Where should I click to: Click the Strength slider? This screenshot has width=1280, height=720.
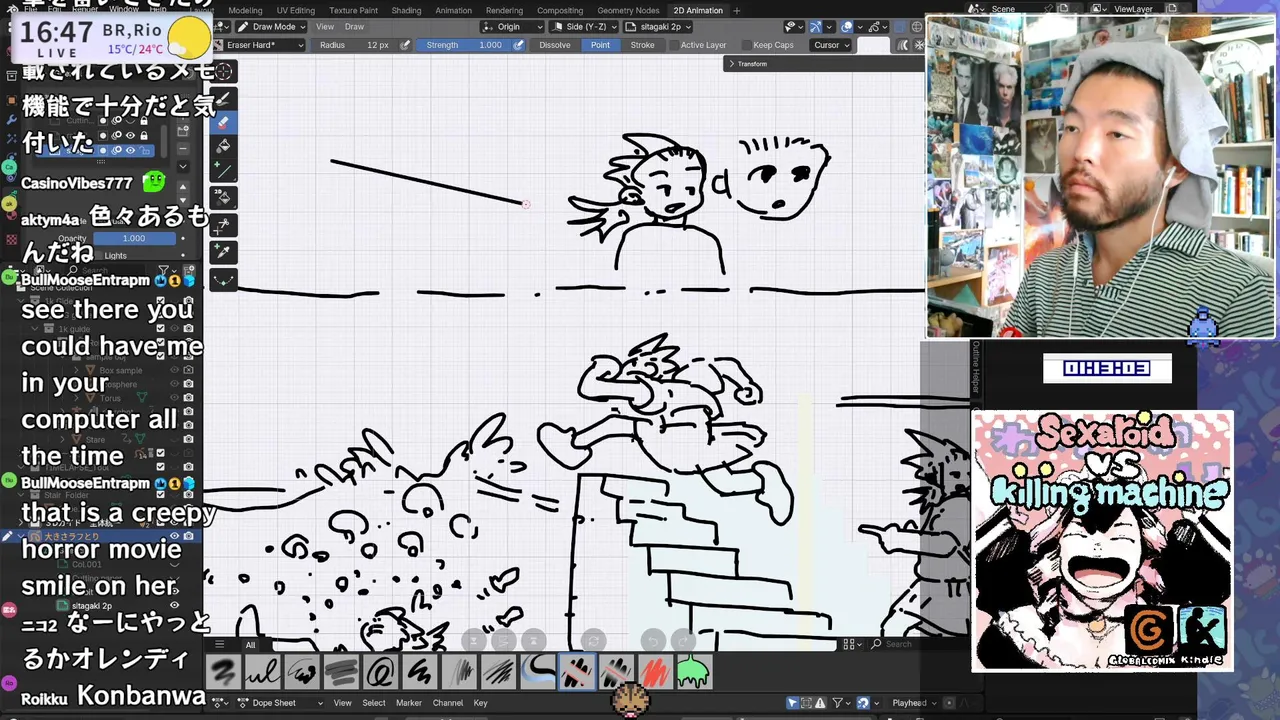[x=464, y=45]
